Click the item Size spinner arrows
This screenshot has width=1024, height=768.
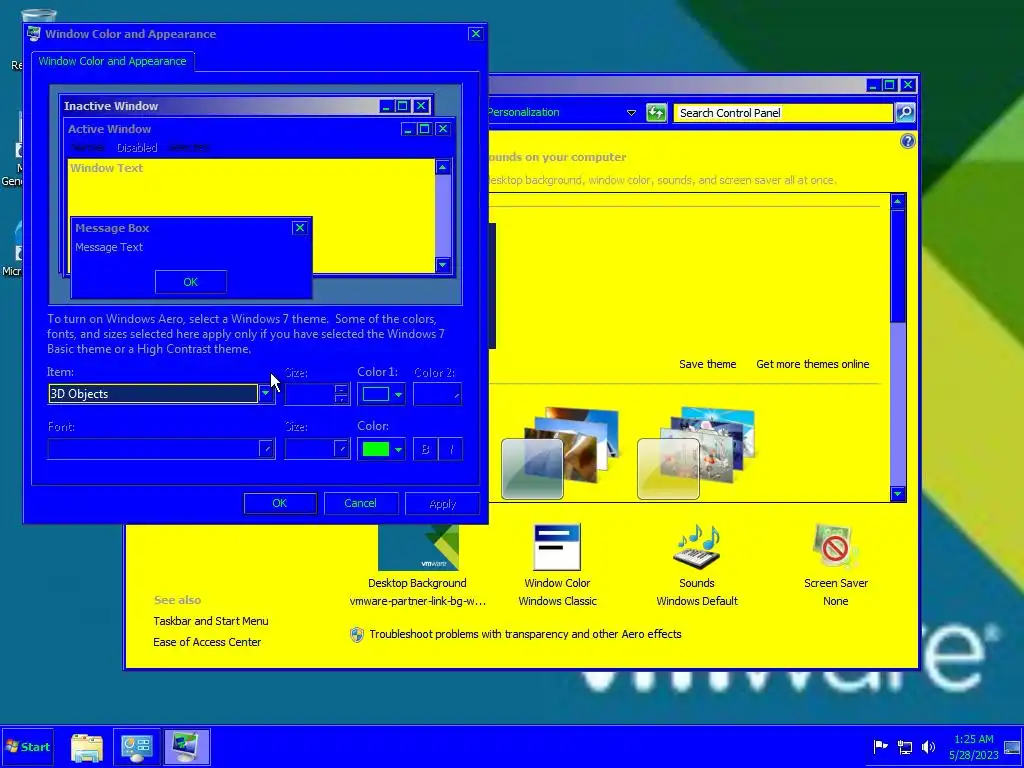tap(342, 394)
